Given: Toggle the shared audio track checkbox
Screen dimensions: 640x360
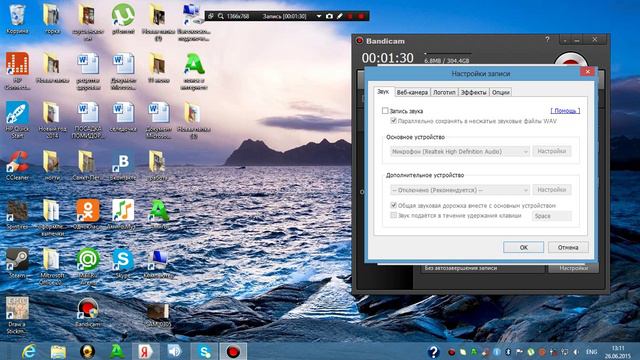Looking at the screenshot, I should 393,205.
